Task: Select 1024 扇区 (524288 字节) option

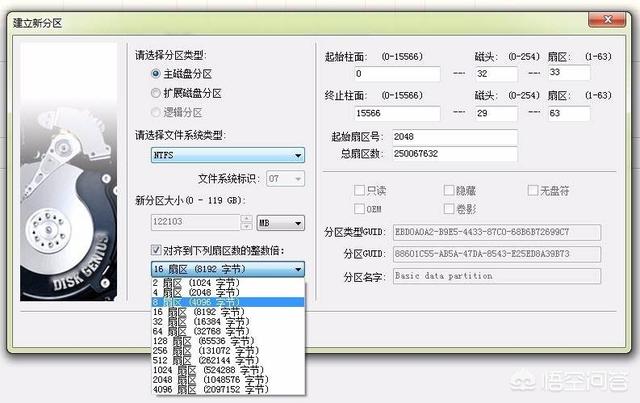Action: point(228,370)
